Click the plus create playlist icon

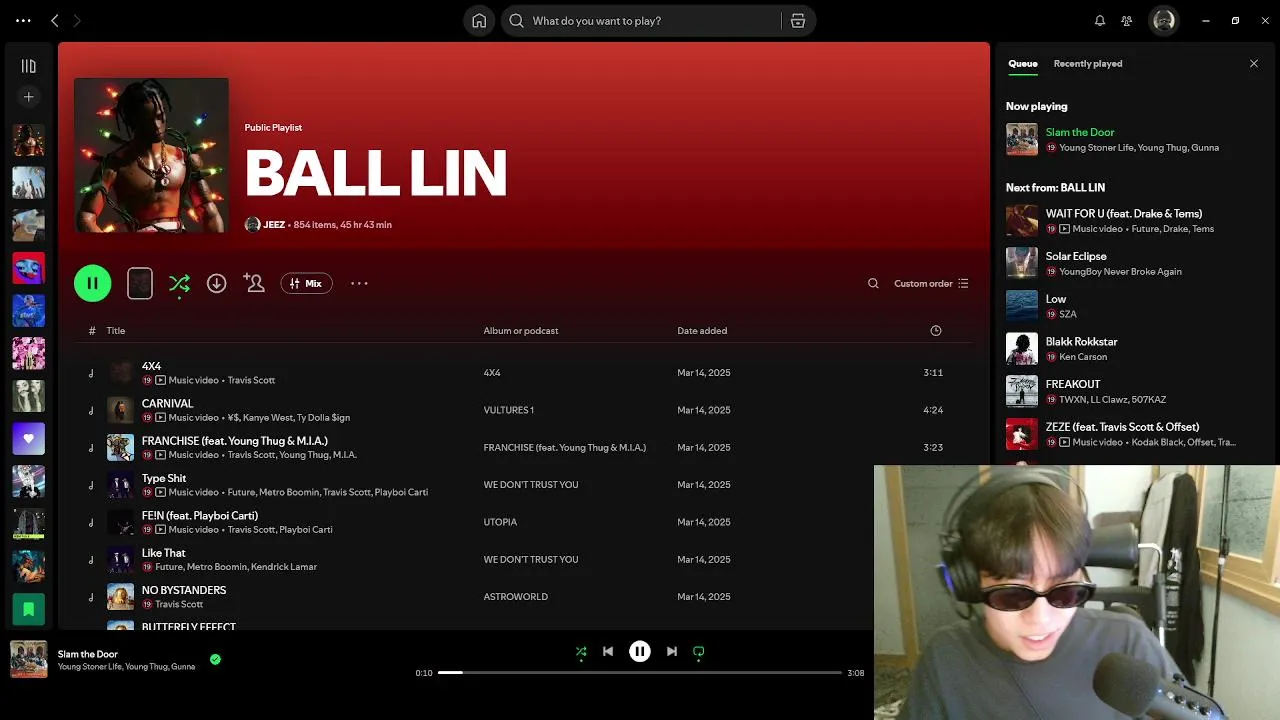pos(28,97)
